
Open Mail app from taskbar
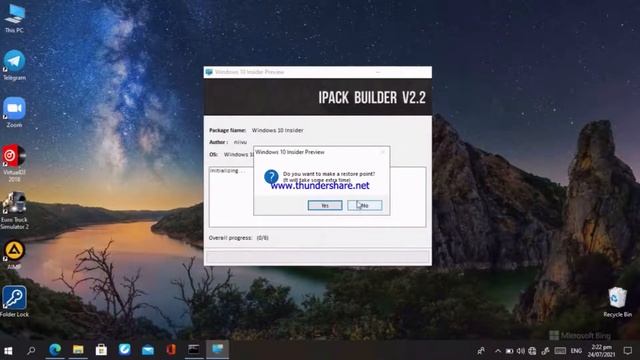(148, 350)
